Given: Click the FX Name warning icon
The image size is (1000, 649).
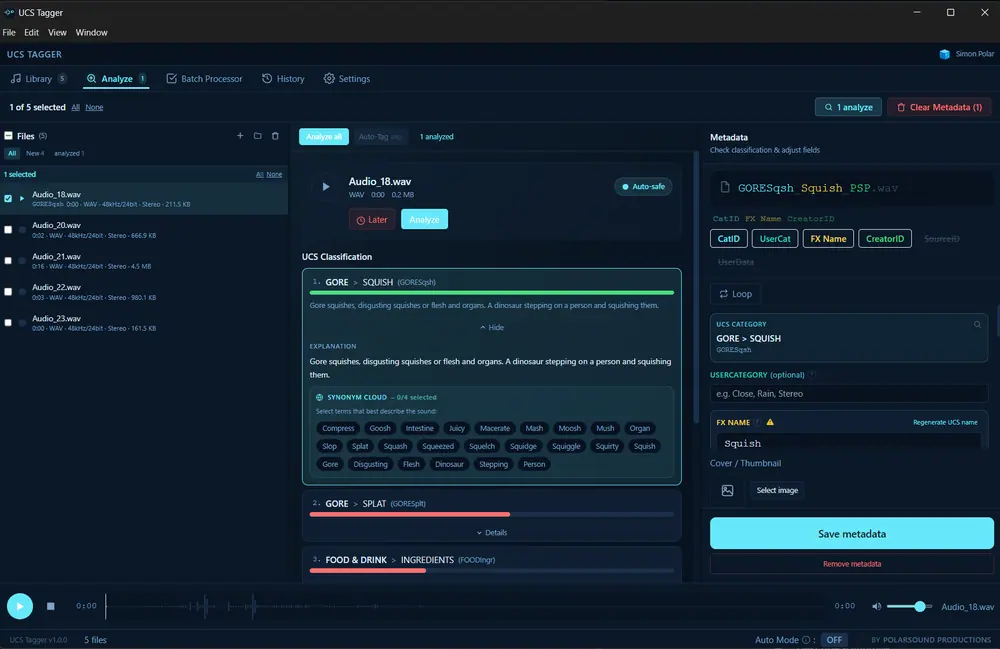Looking at the screenshot, I should [770, 422].
